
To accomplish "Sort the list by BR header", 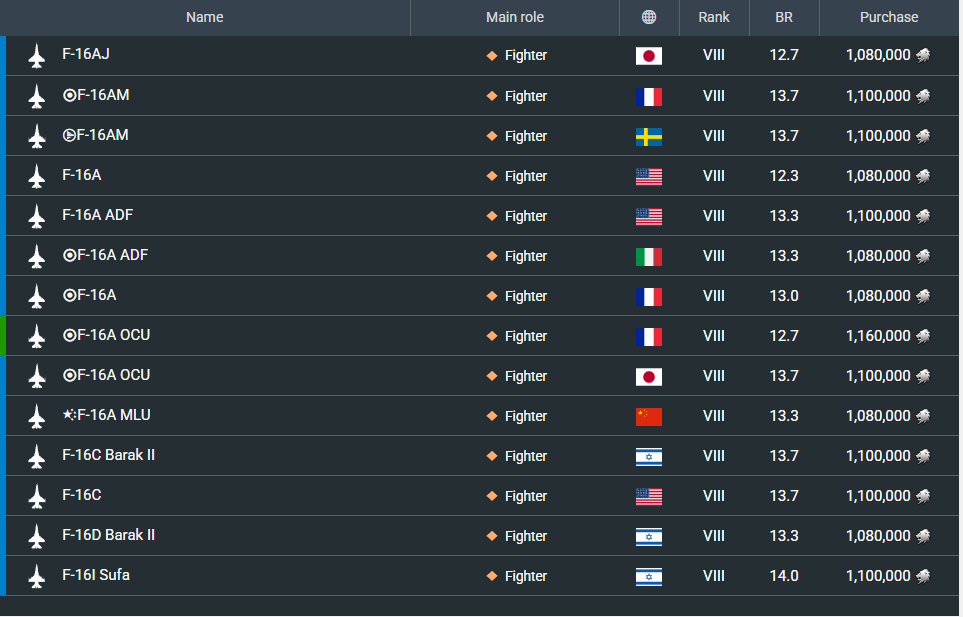I will (784, 17).
